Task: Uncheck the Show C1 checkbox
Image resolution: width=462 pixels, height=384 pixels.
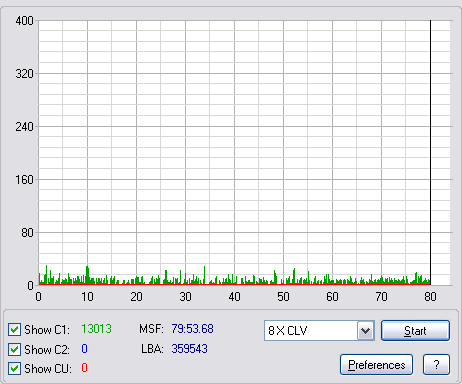Action: (14, 330)
